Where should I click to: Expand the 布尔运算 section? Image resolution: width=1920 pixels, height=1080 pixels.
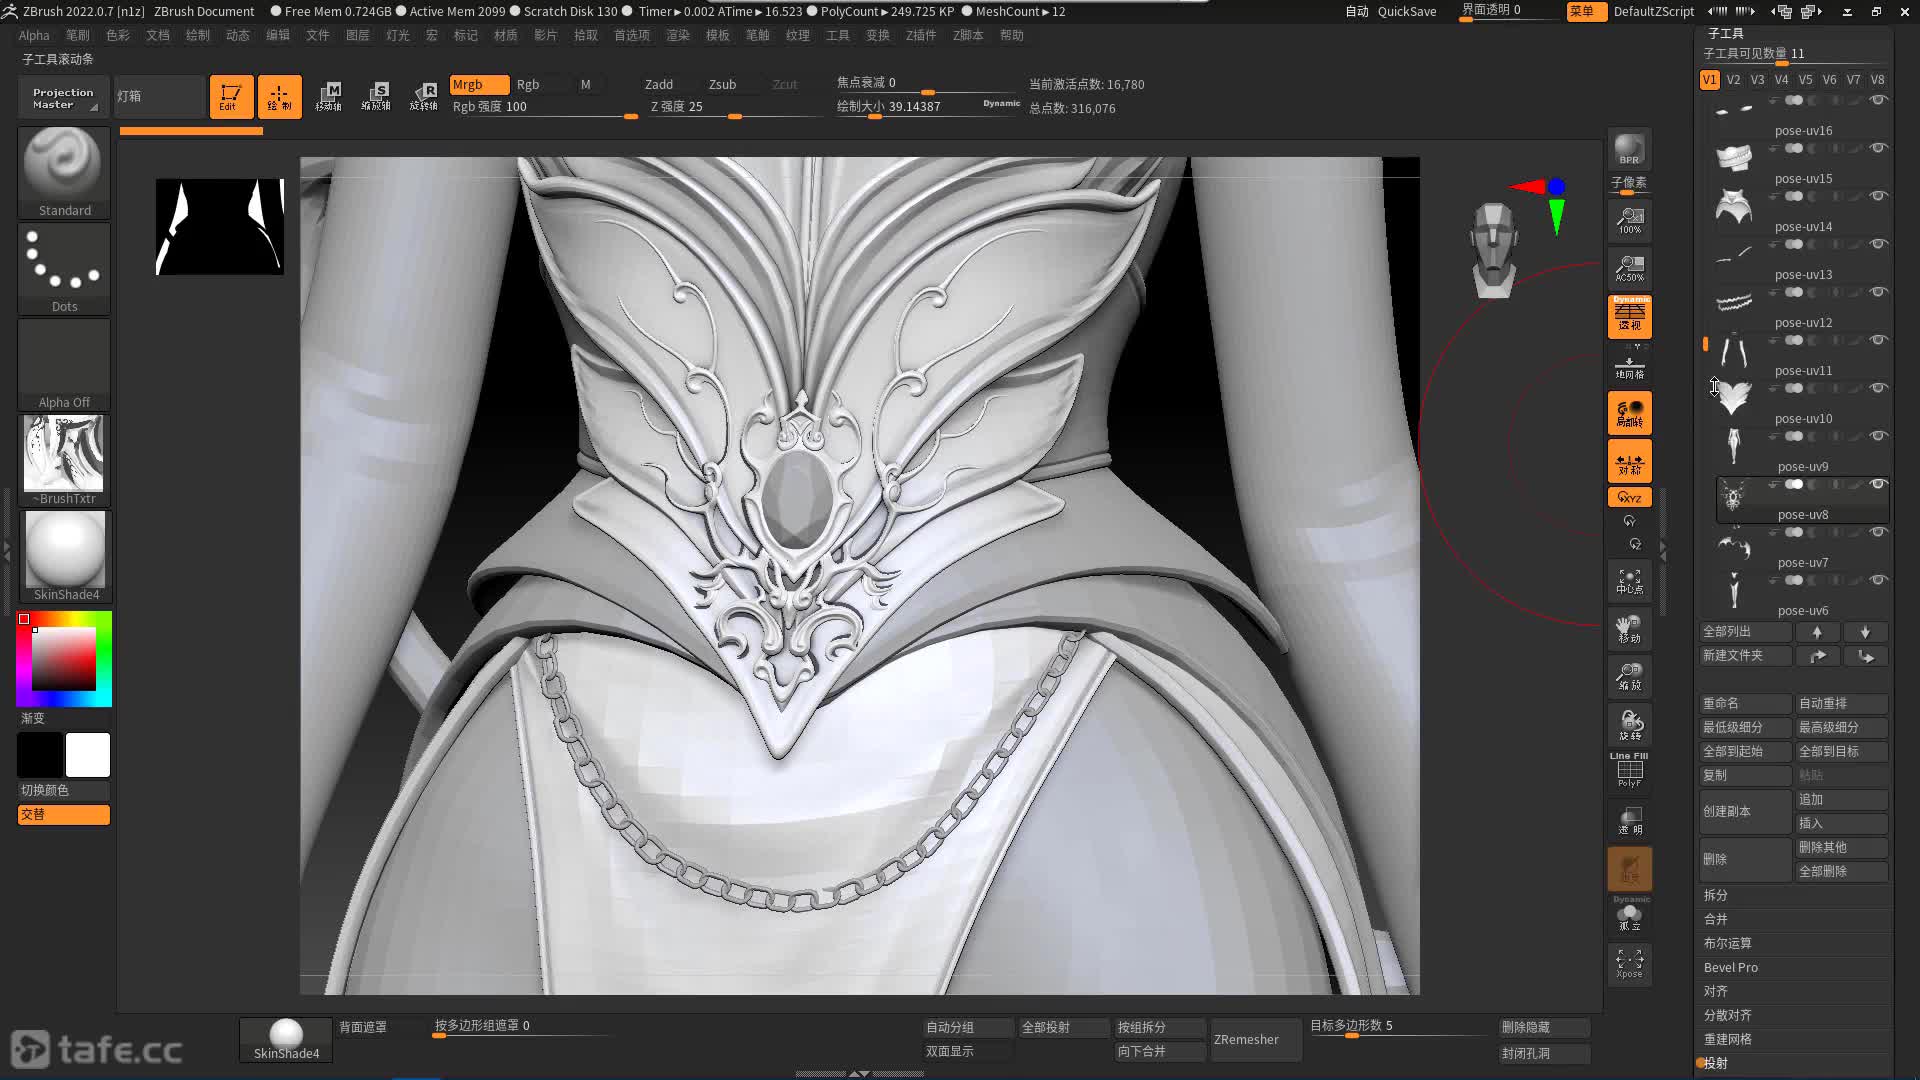coord(1727,943)
